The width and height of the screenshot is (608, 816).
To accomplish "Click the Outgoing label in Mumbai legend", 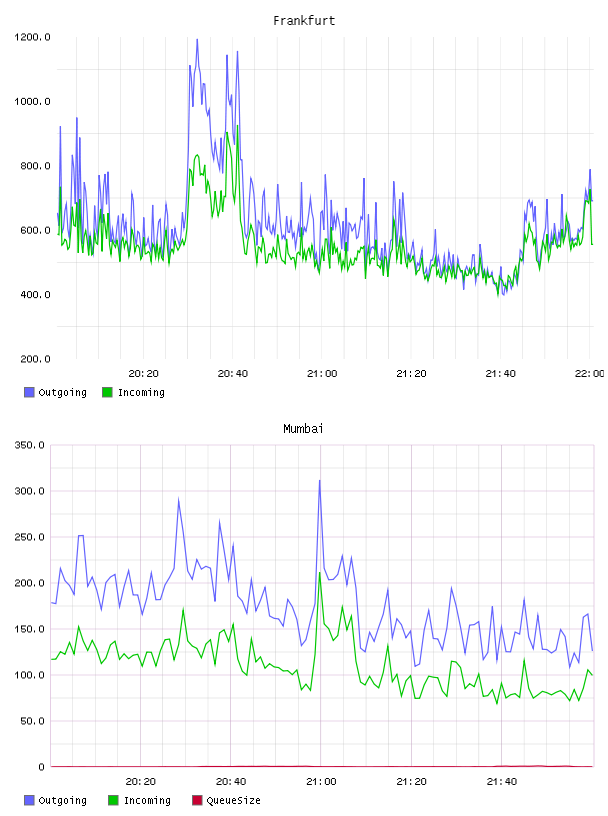I will [62, 800].
